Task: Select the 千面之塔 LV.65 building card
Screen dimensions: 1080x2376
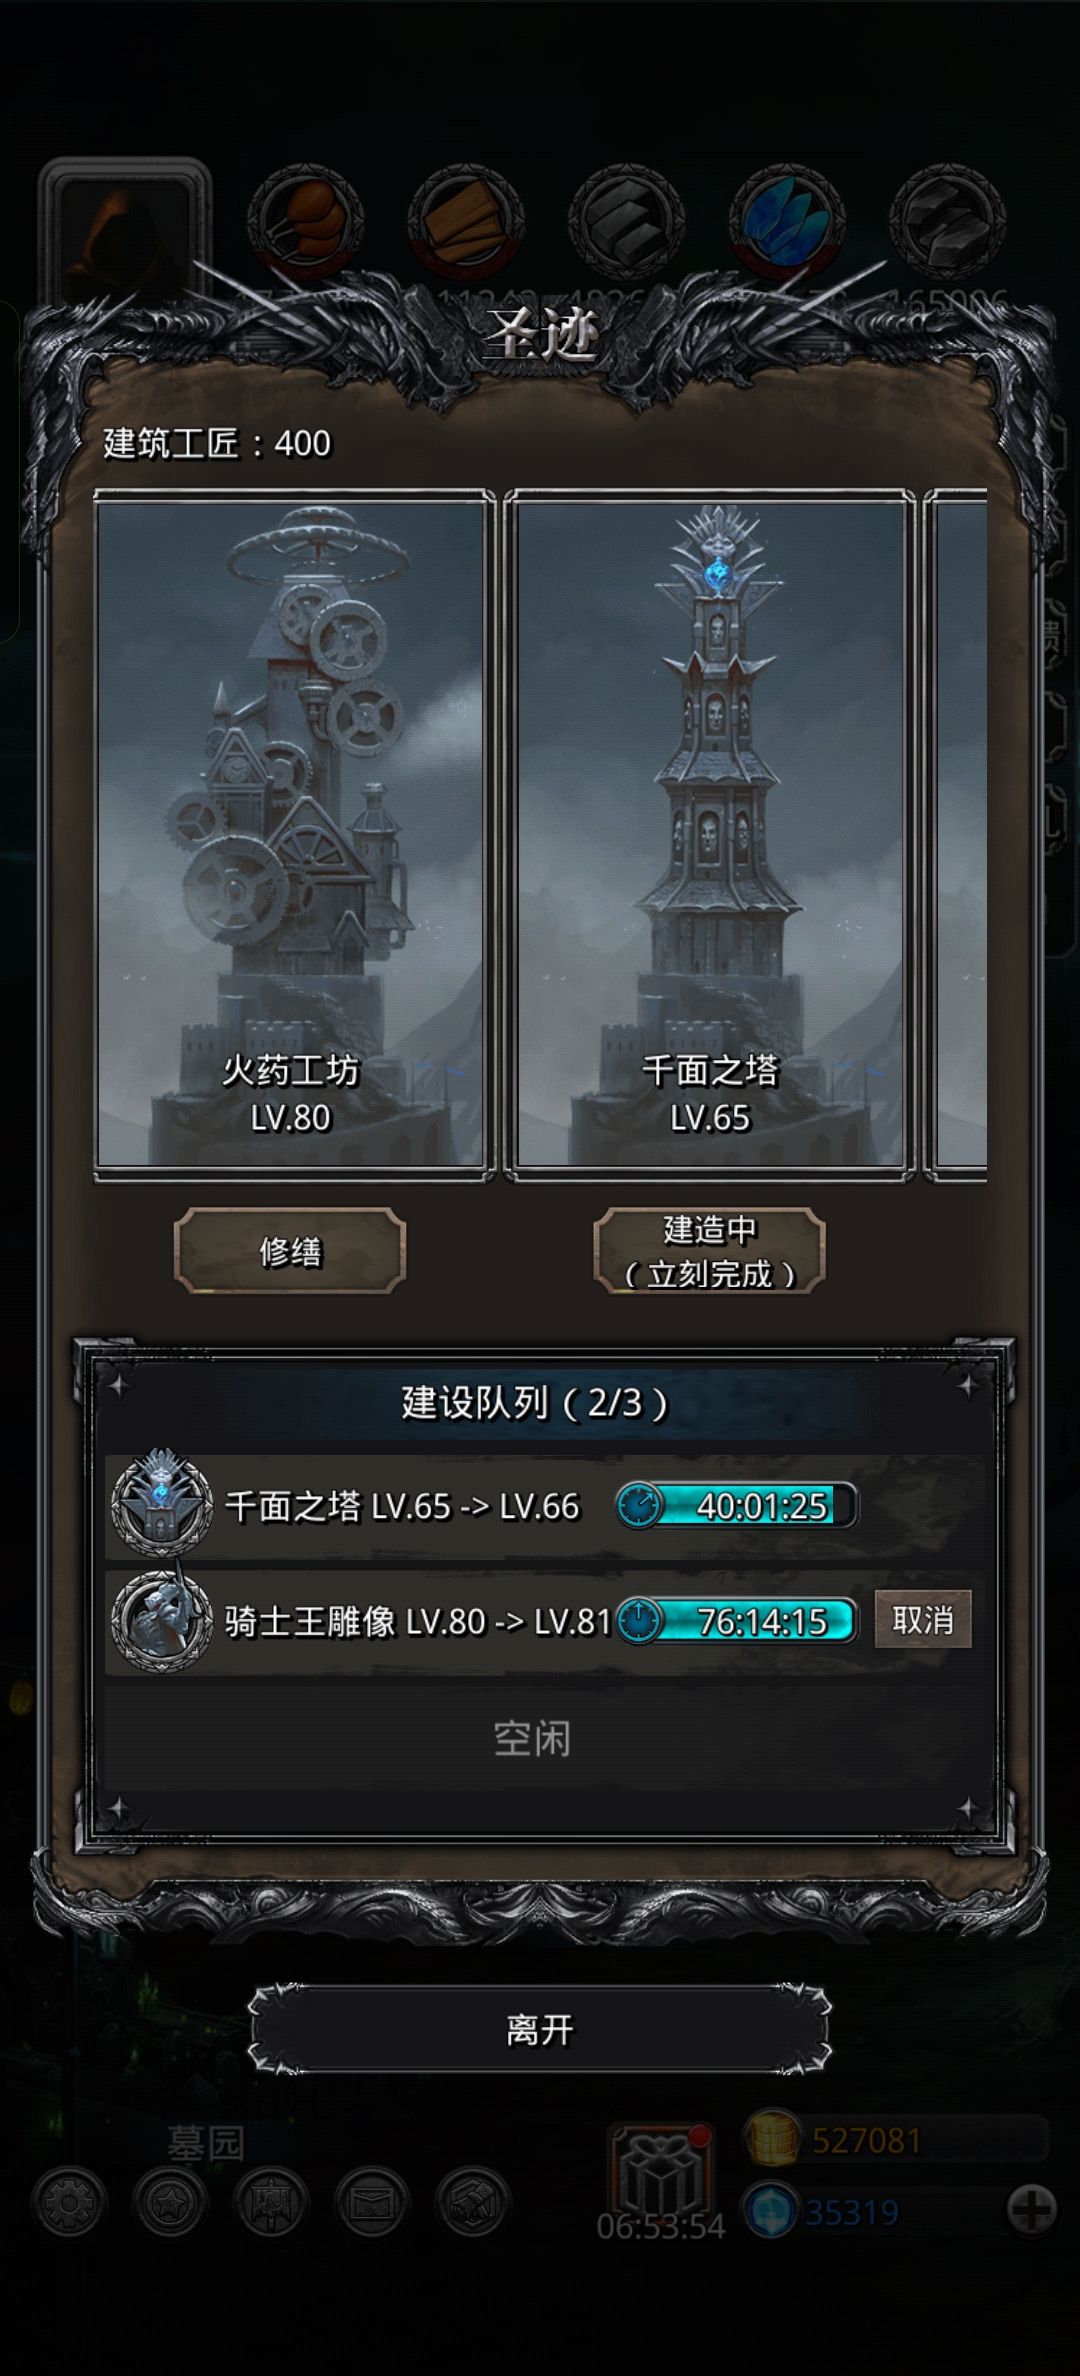Action: tap(710, 836)
